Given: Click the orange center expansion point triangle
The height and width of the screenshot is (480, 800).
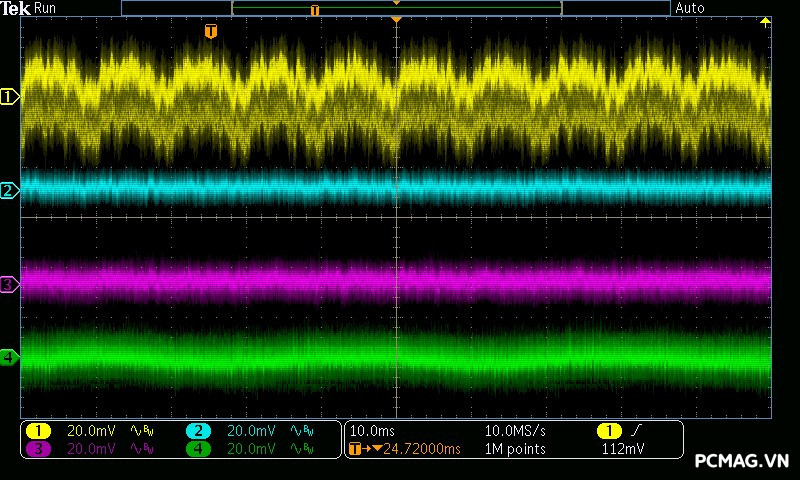Looking at the screenshot, I should coord(397,20).
